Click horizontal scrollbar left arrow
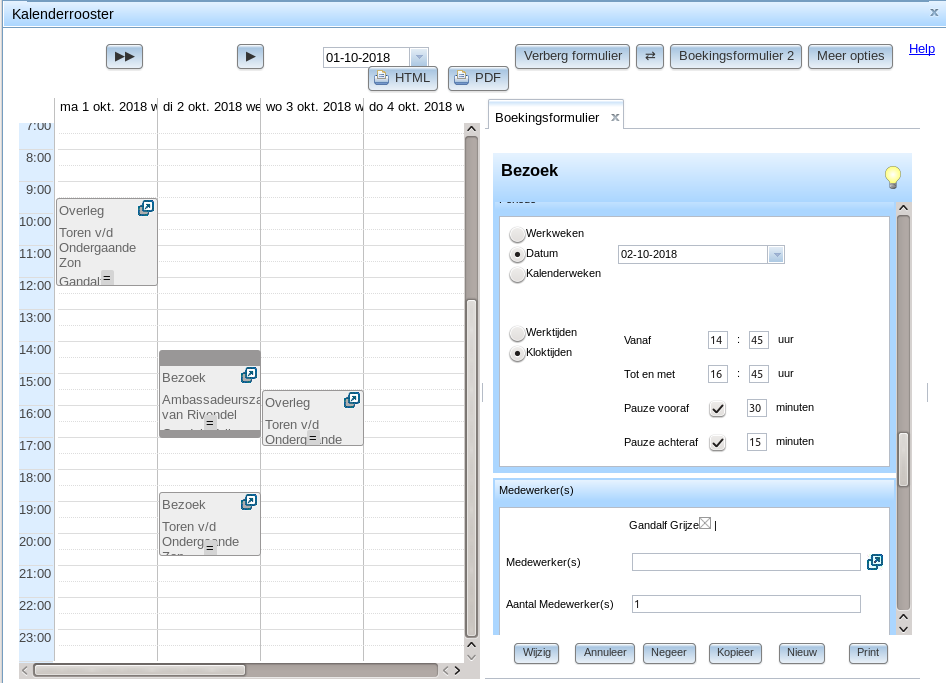946x683 pixels. (25, 670)
